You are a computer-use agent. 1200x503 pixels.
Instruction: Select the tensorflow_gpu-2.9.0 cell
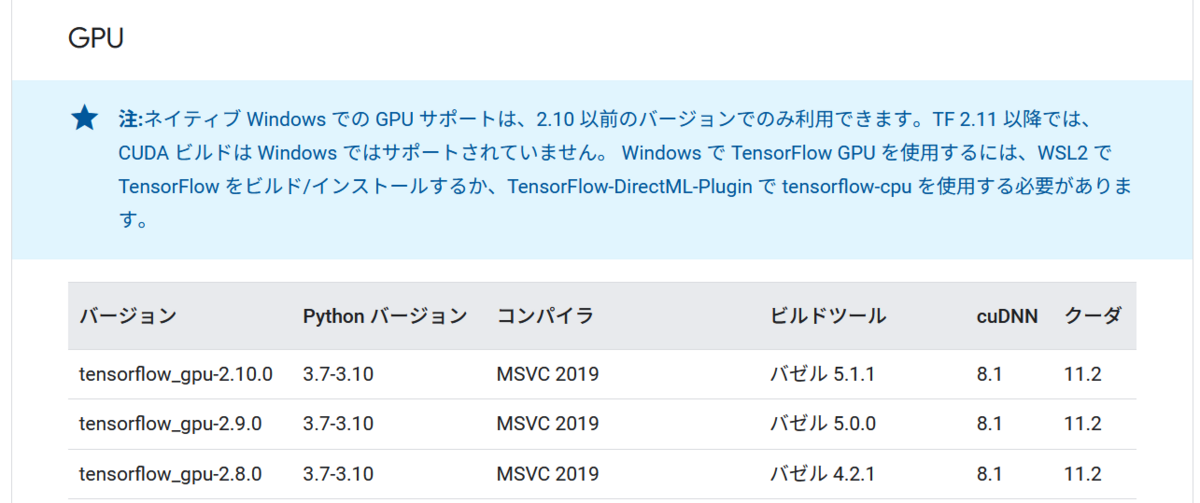click(x=171, y=424)
